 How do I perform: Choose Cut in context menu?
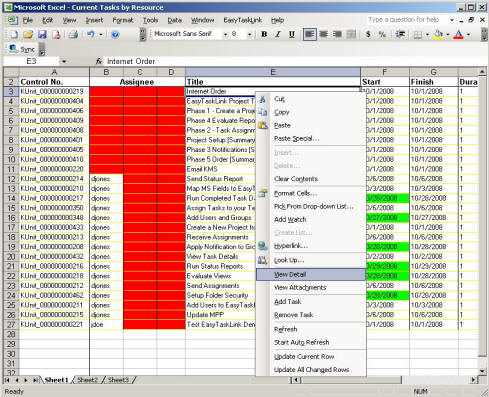(x=311, y=99)
